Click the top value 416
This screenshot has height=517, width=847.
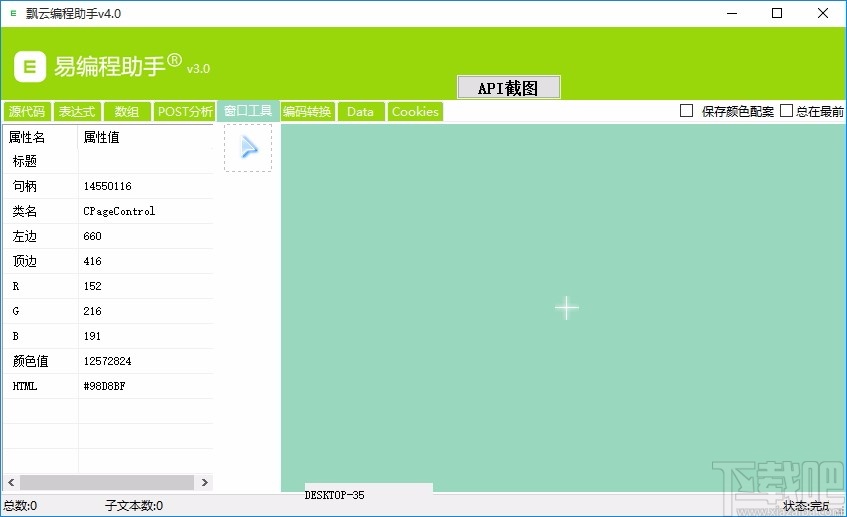(92, 261)
